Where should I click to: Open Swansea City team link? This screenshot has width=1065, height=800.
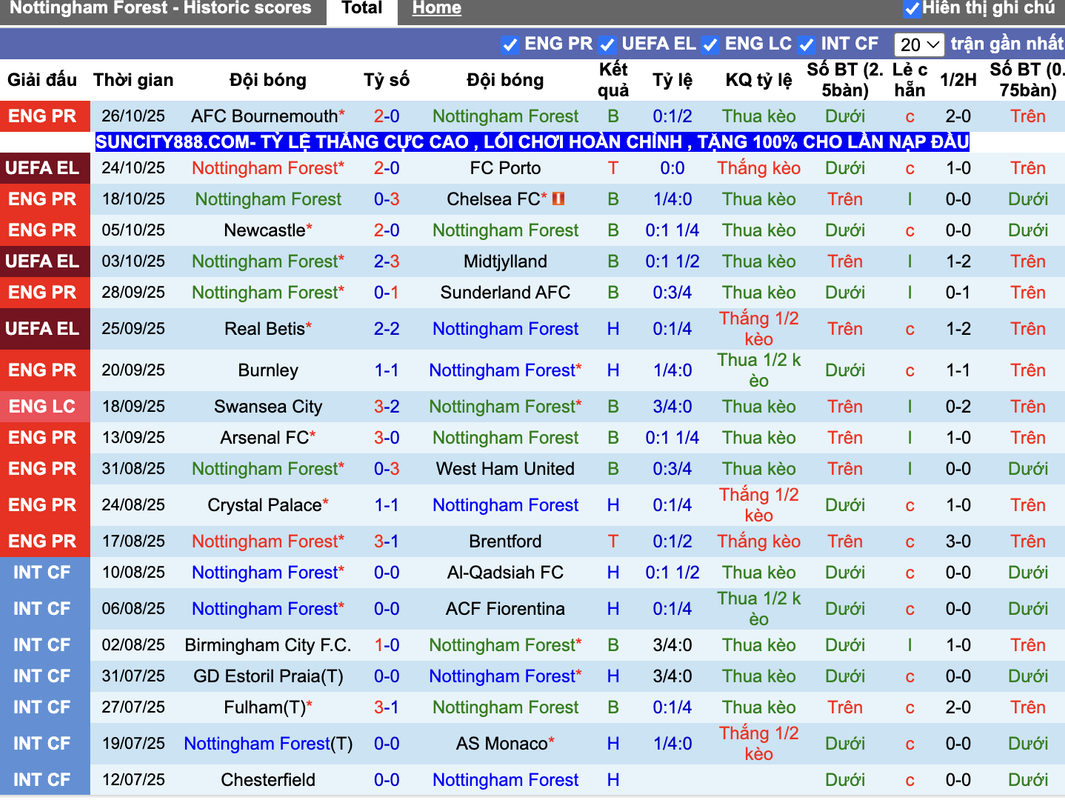(268, 407)
